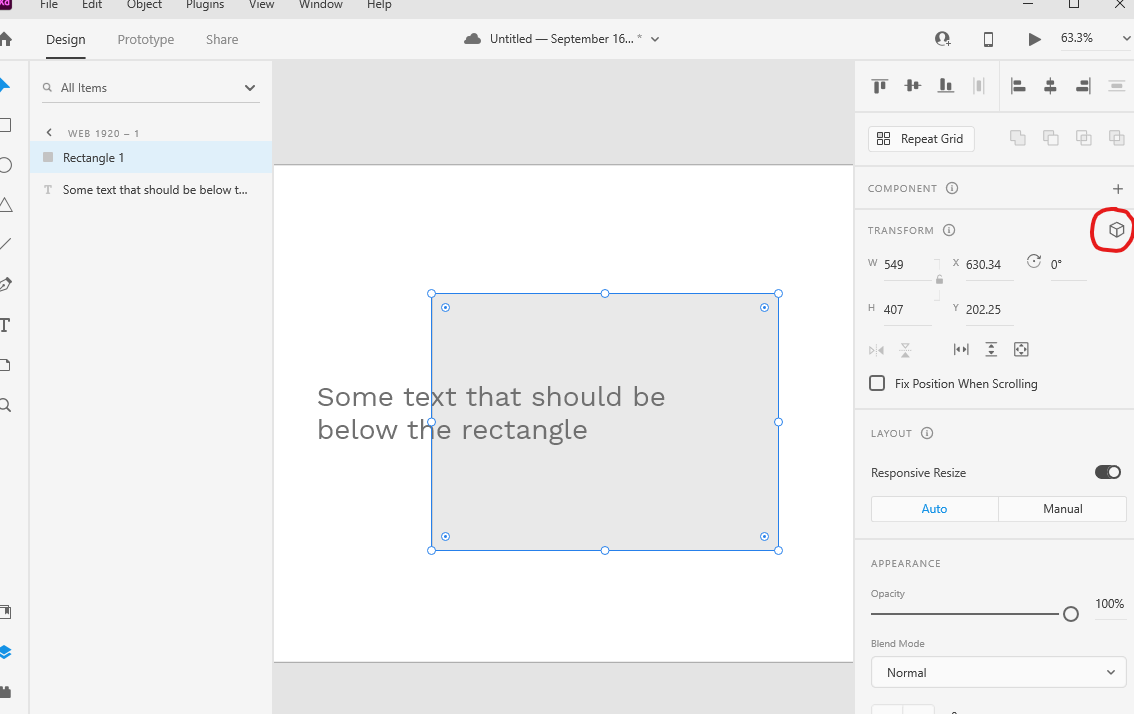Click the flip vertically icon
This screenshot has width=1134, height=714.
(905, 349)
